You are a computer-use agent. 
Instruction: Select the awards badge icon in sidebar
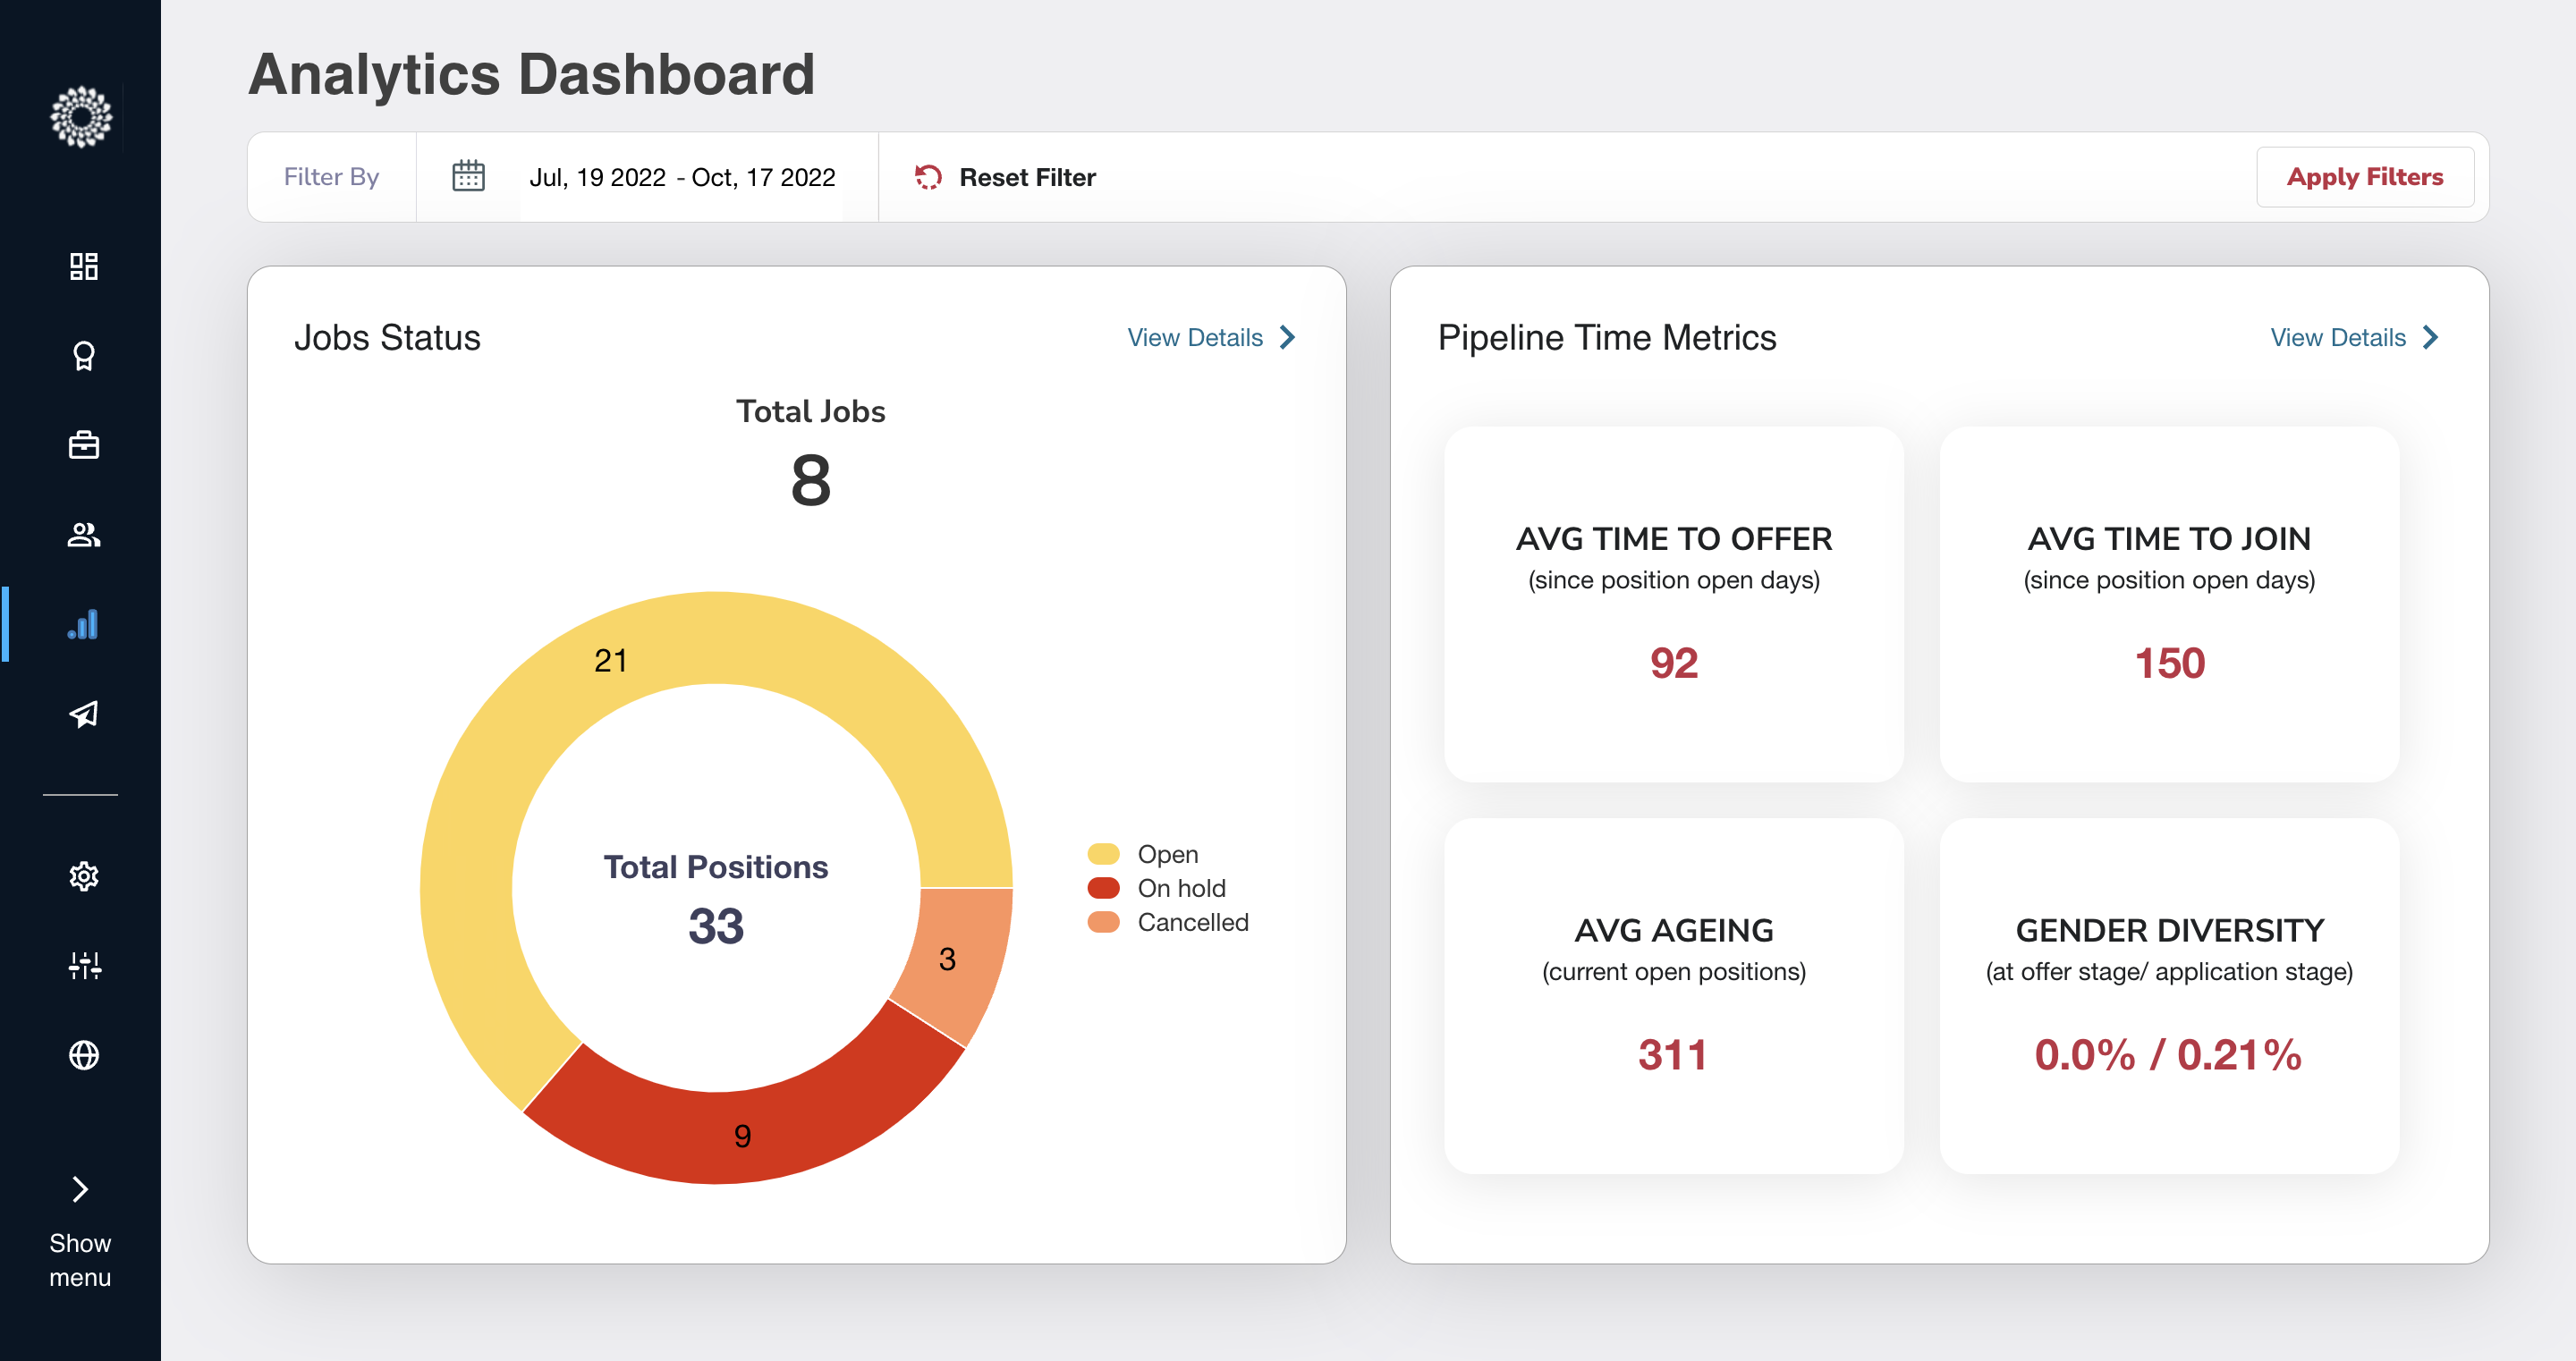83,356
